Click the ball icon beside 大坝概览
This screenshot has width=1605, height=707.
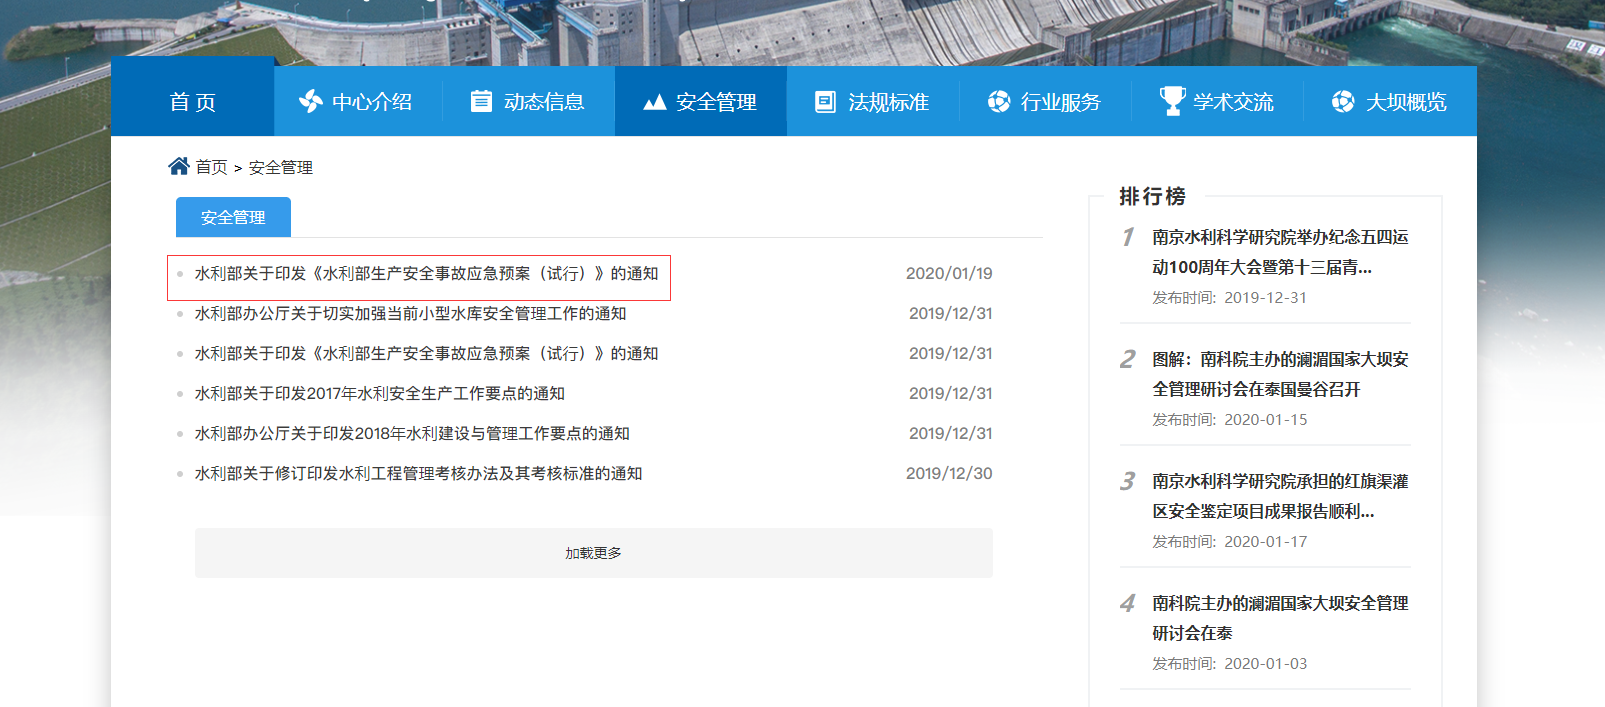(1343, 101)
